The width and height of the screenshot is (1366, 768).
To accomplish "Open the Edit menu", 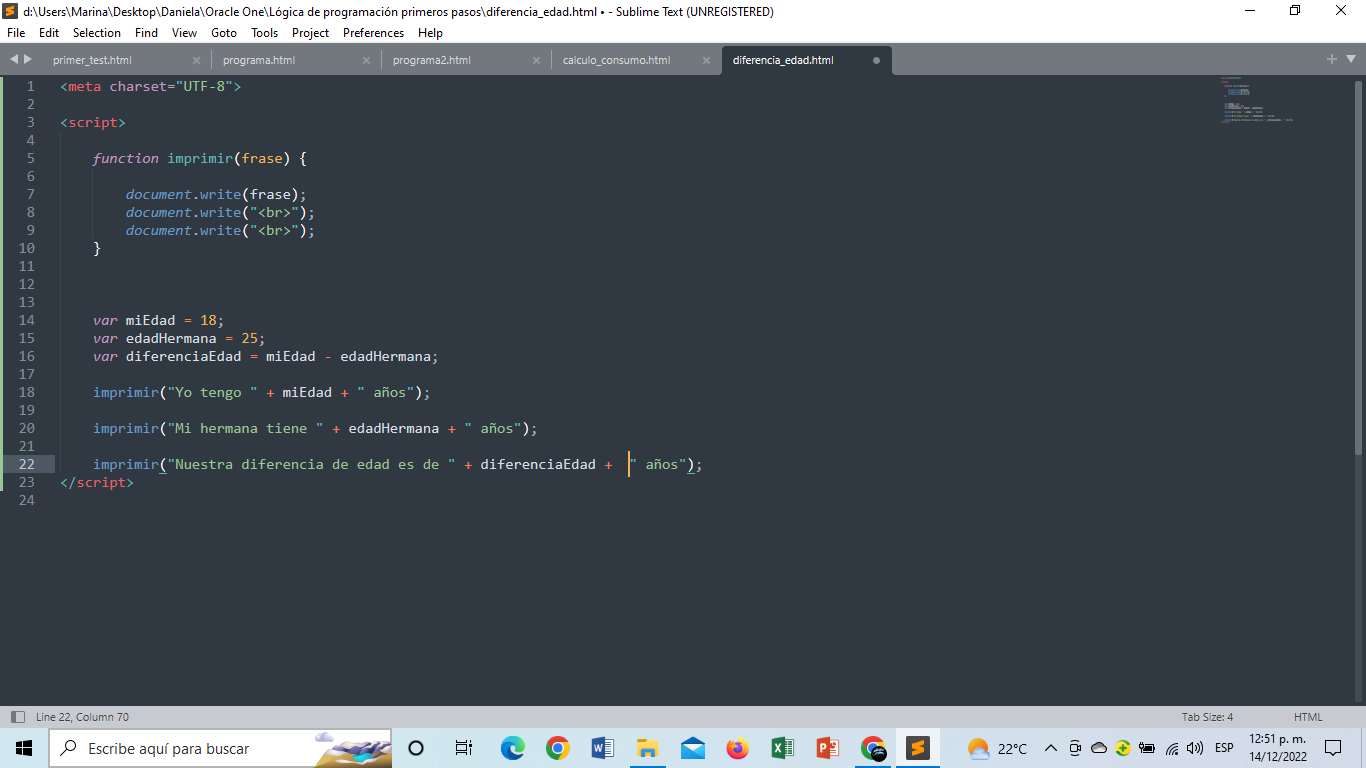I will pyautogui.click(x=49, y=32).
